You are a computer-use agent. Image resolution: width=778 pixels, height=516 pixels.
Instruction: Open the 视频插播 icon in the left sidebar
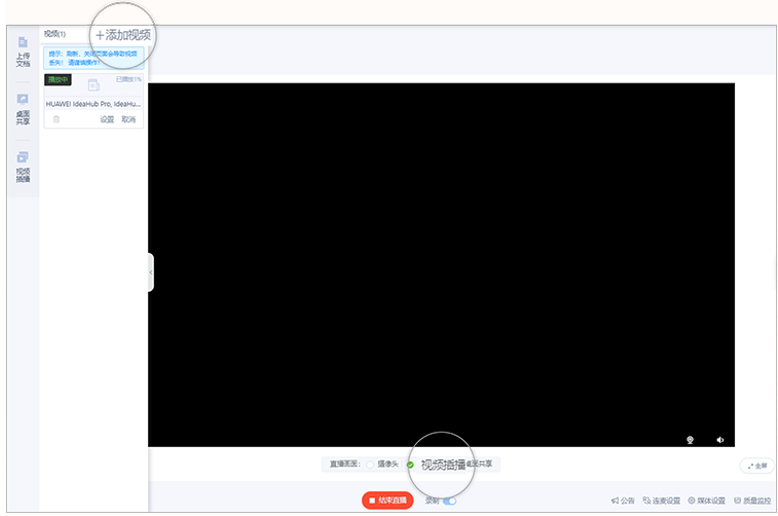pyautogui.click(x=23, y=167)
